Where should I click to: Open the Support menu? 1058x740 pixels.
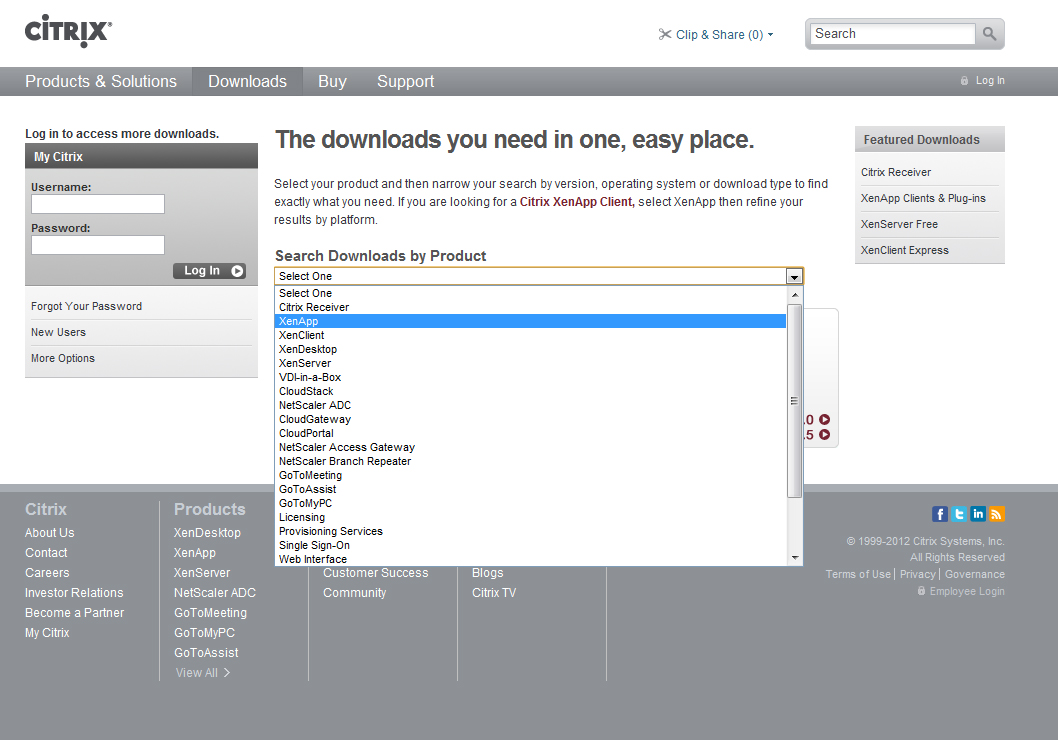[406, 82]
